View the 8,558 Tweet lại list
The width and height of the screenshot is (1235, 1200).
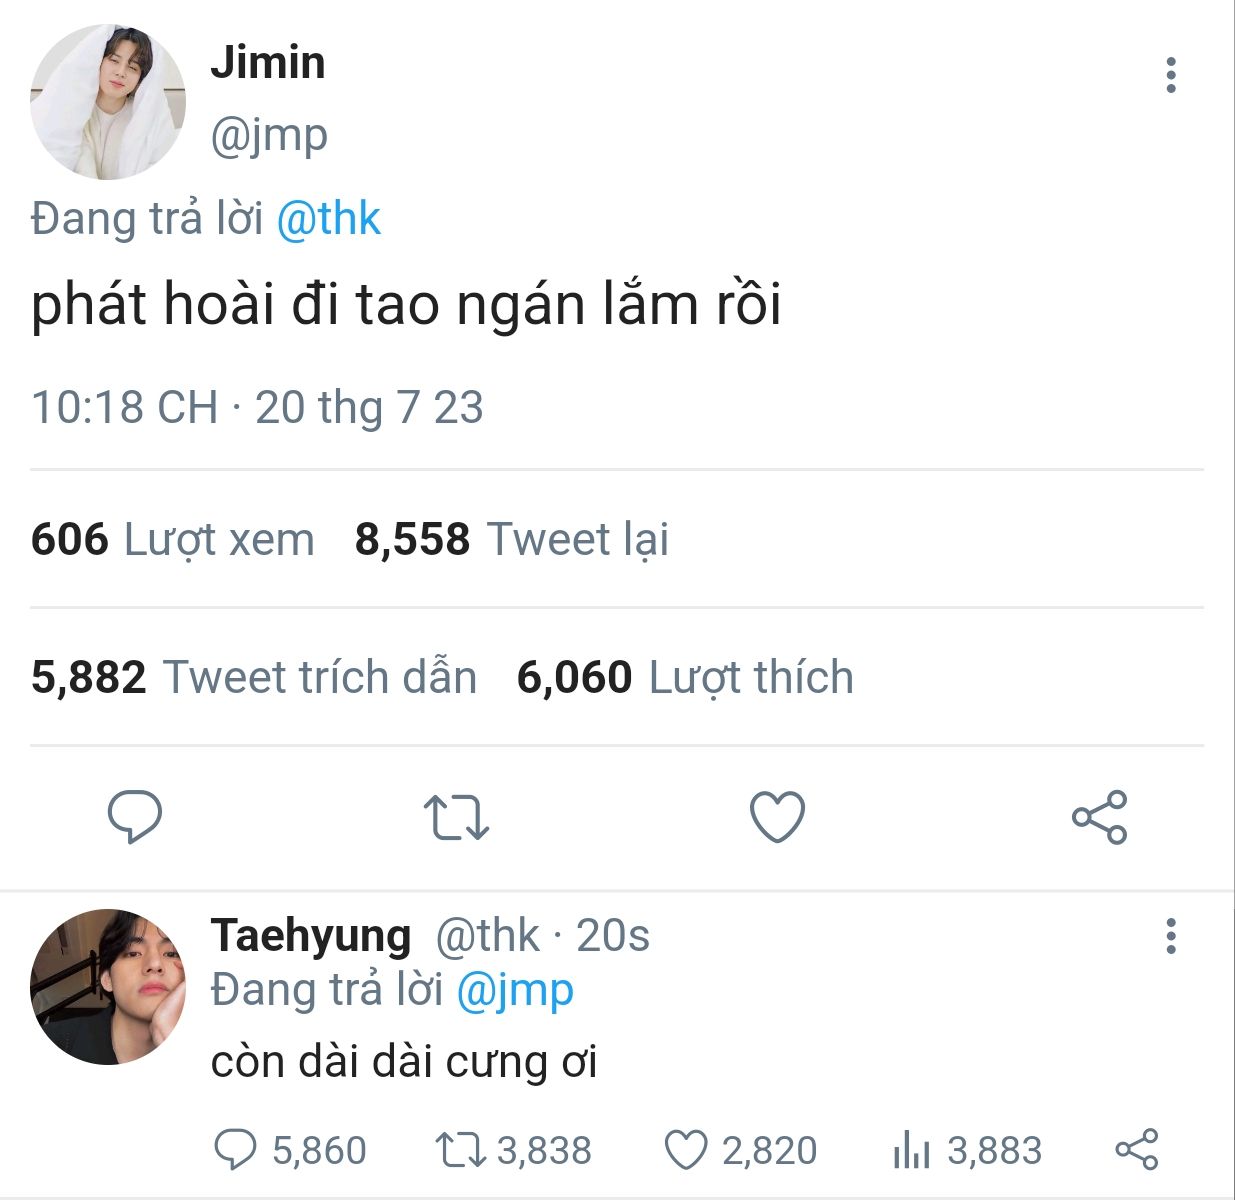[x=511, y=540]
